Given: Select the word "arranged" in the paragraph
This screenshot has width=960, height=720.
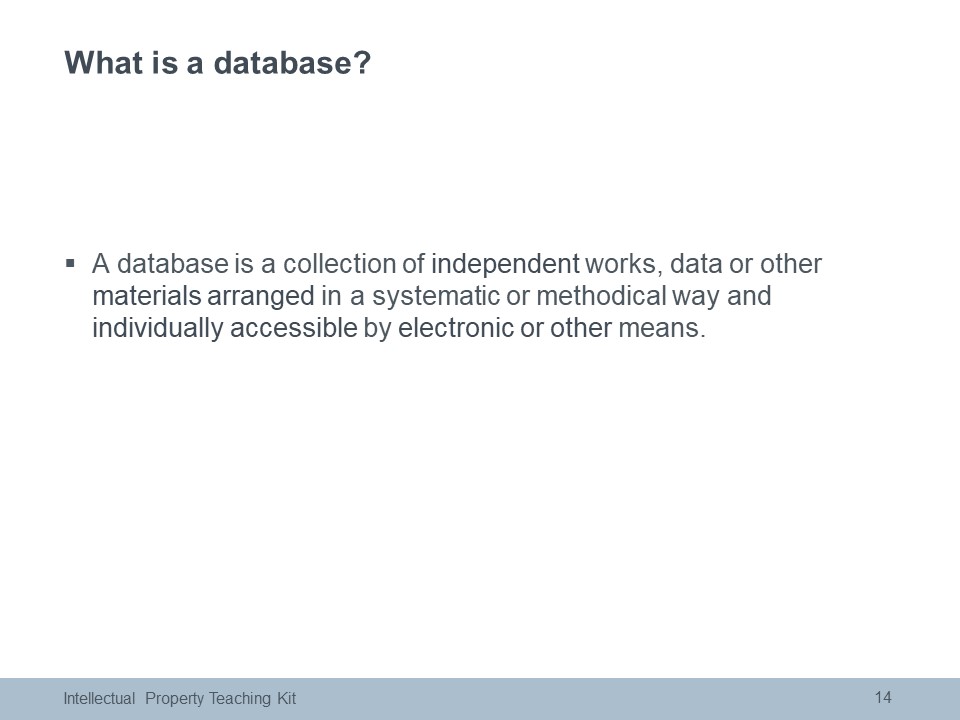Looking at the screenshot, I should point(261,296).
